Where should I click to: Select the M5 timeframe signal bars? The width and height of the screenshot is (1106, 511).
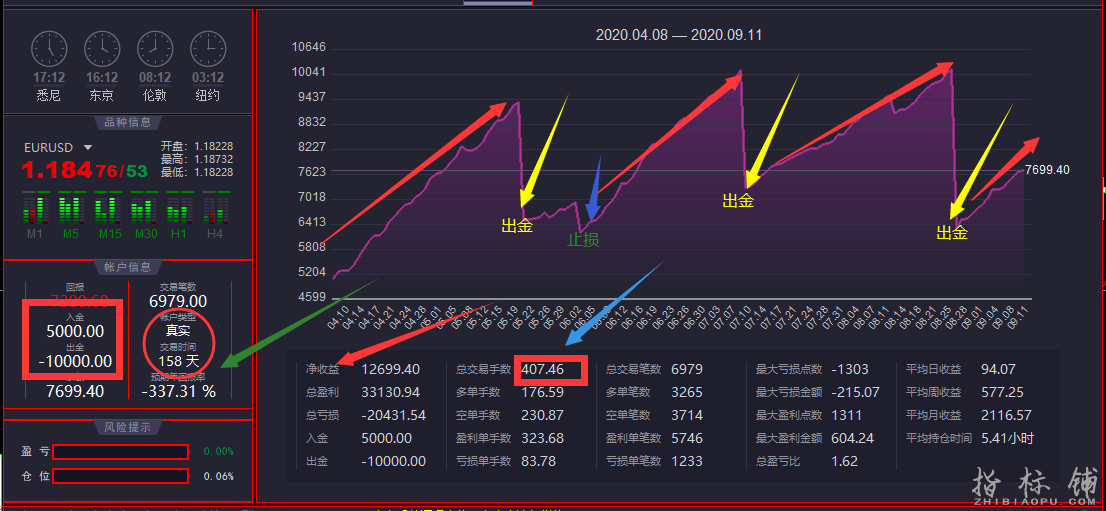(x=70, y=208)
